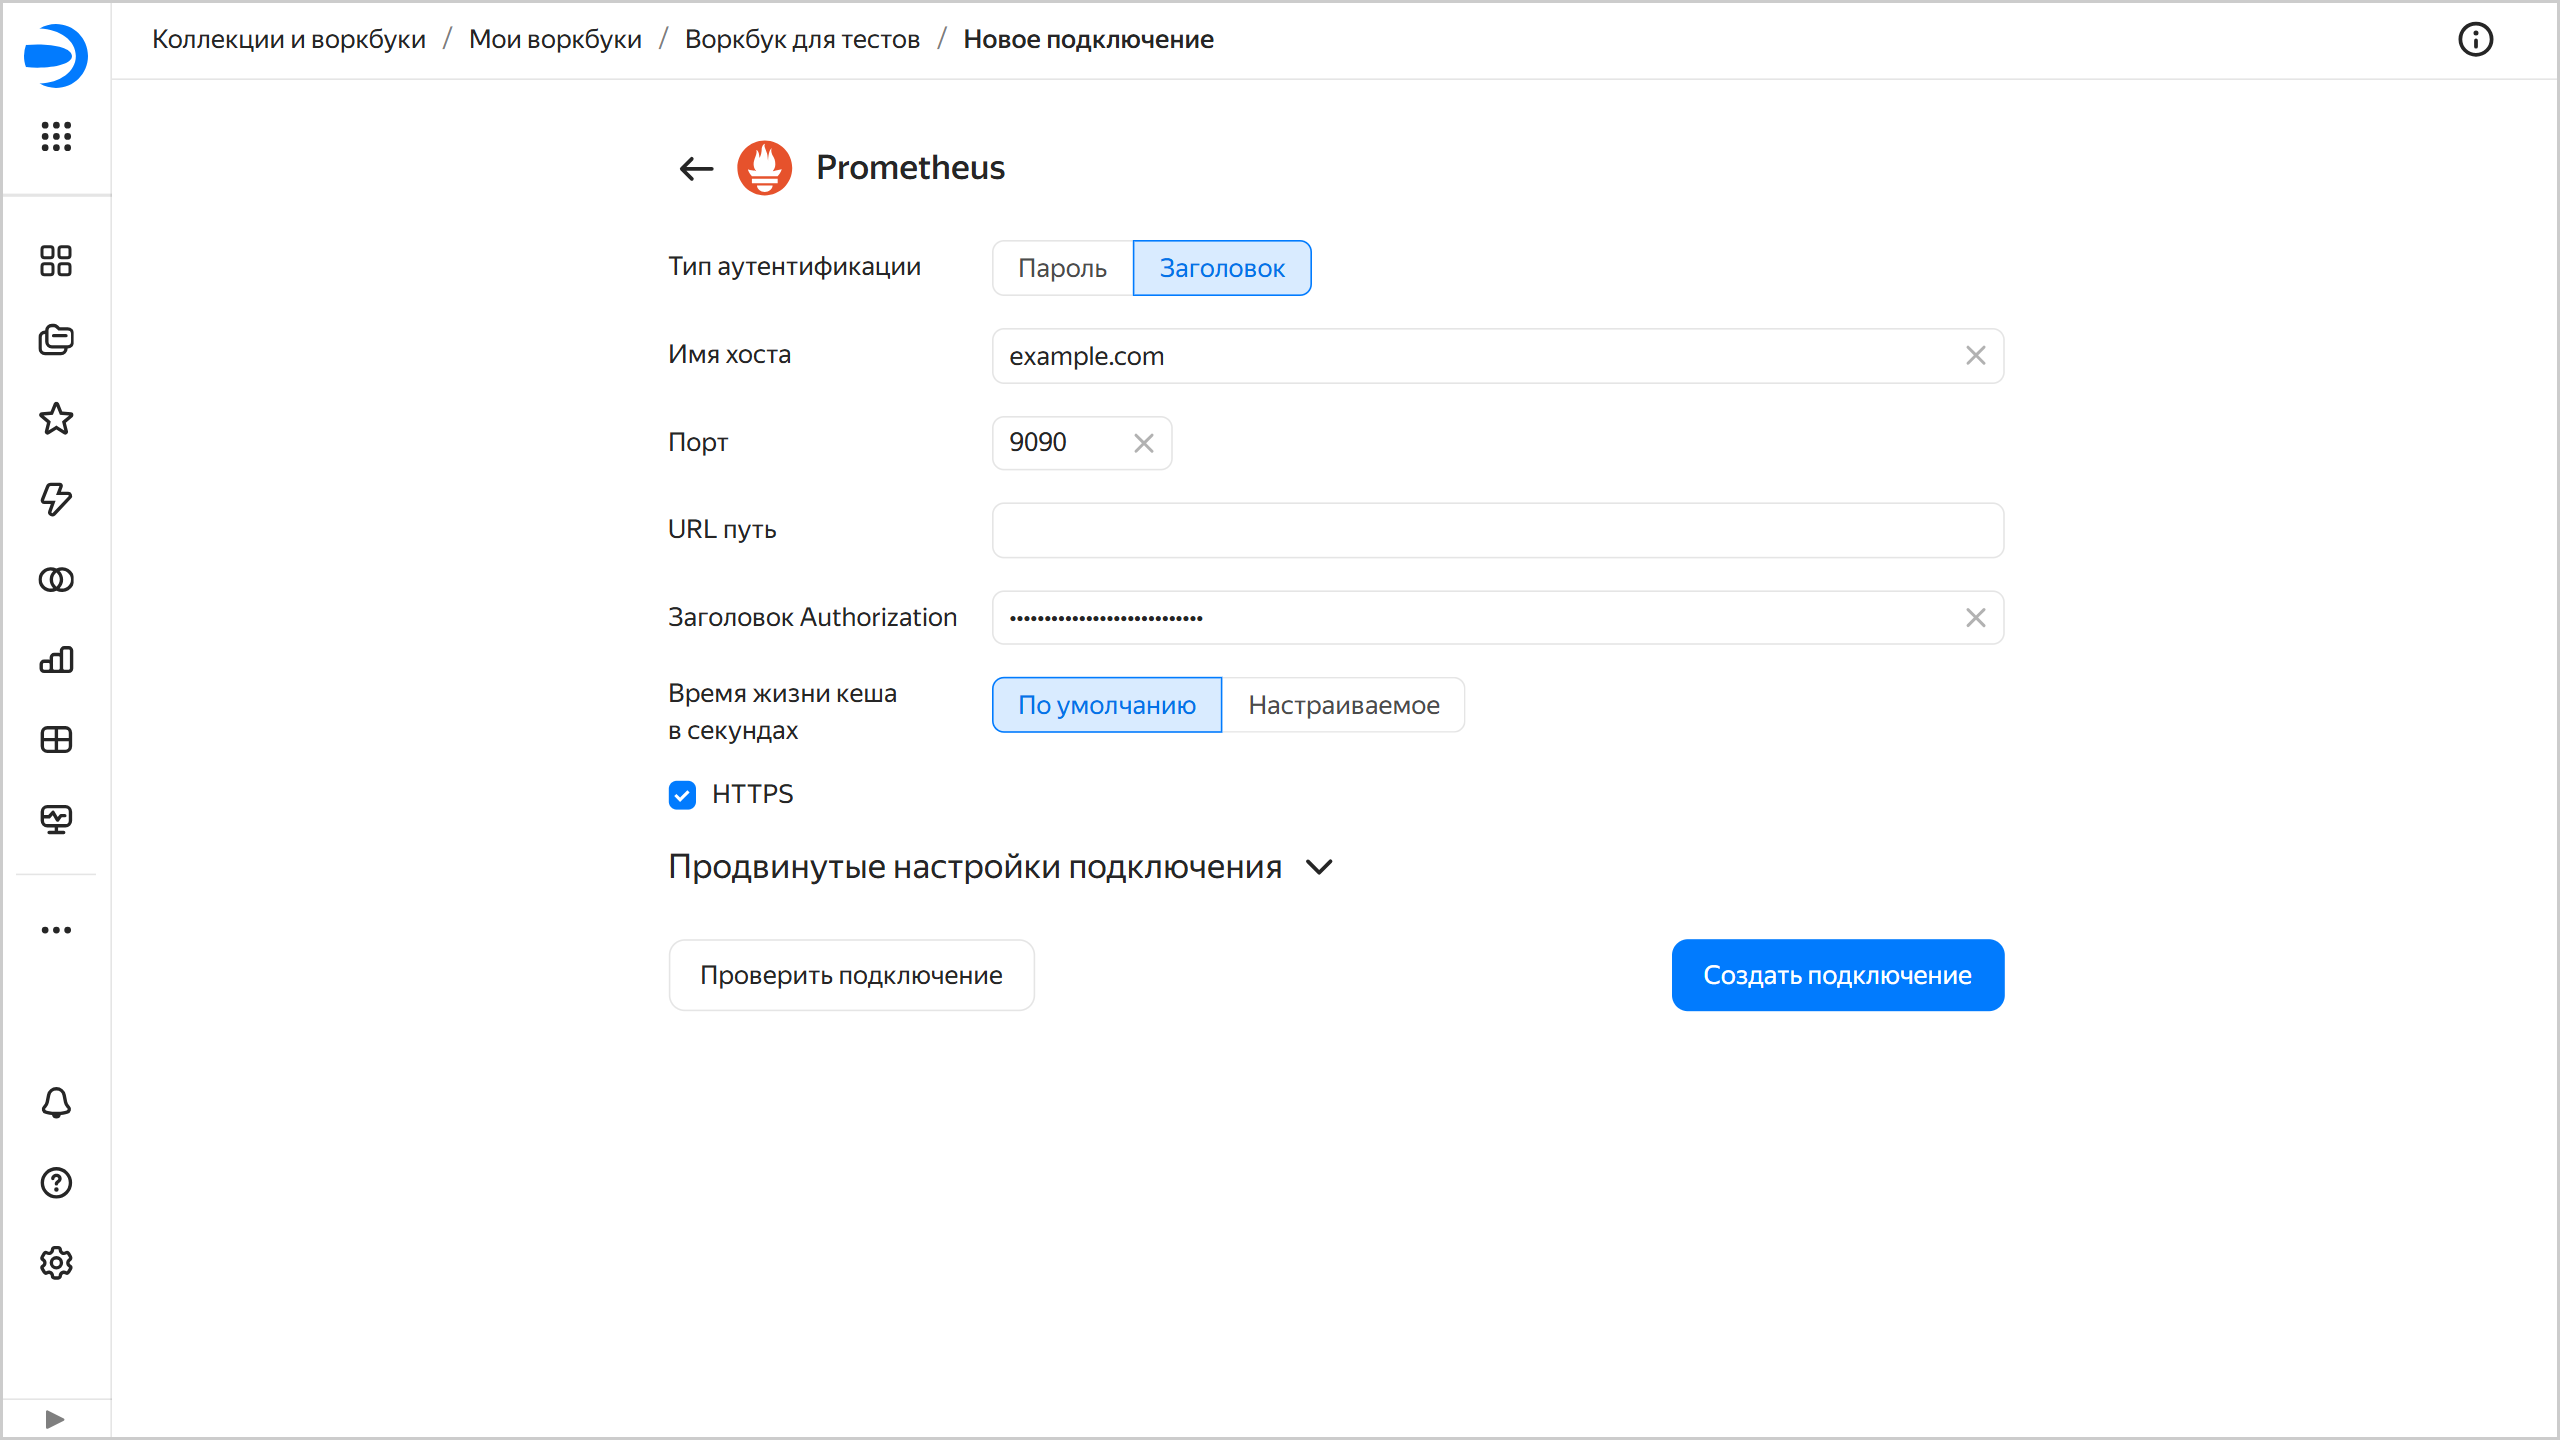Select Настраиваемое cache lifetime option
The height and width of the screenshot is (1440, 2560).
click(1343, 705)
